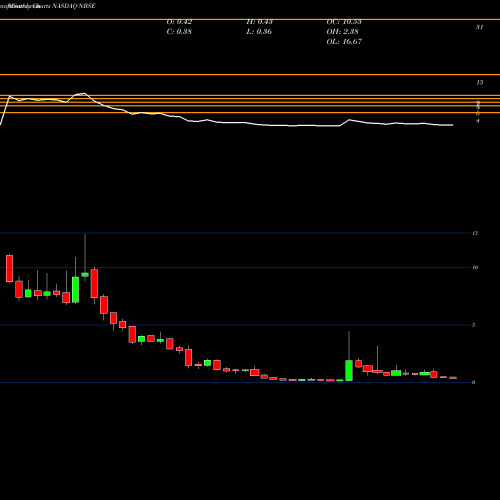
Task: Click the 'OH: 2.38' value
Action: coord(343,32)
